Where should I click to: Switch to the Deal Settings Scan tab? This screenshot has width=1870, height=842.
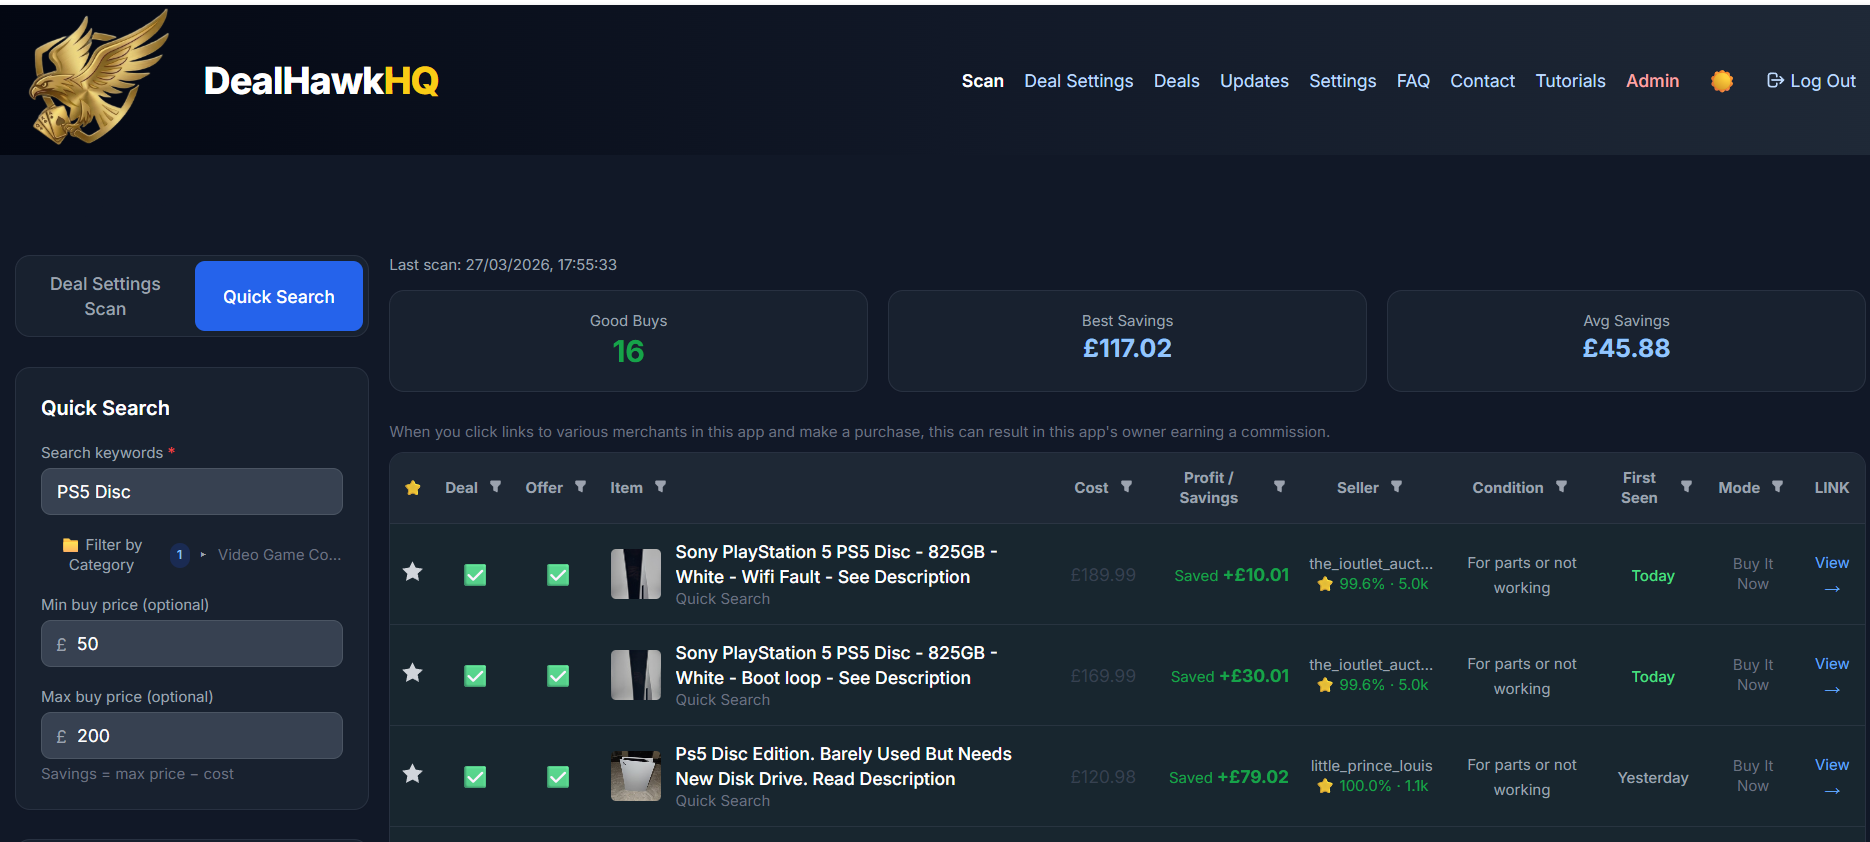[105, 296]
